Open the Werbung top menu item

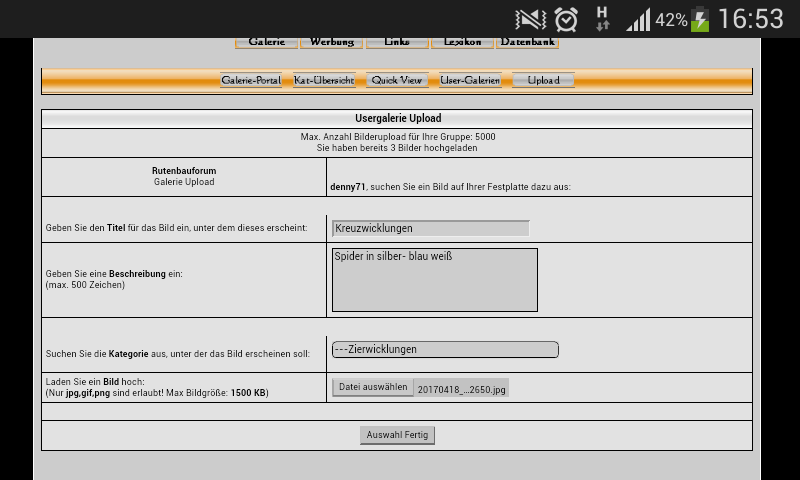pyautogui.click(x=332, y=42)
